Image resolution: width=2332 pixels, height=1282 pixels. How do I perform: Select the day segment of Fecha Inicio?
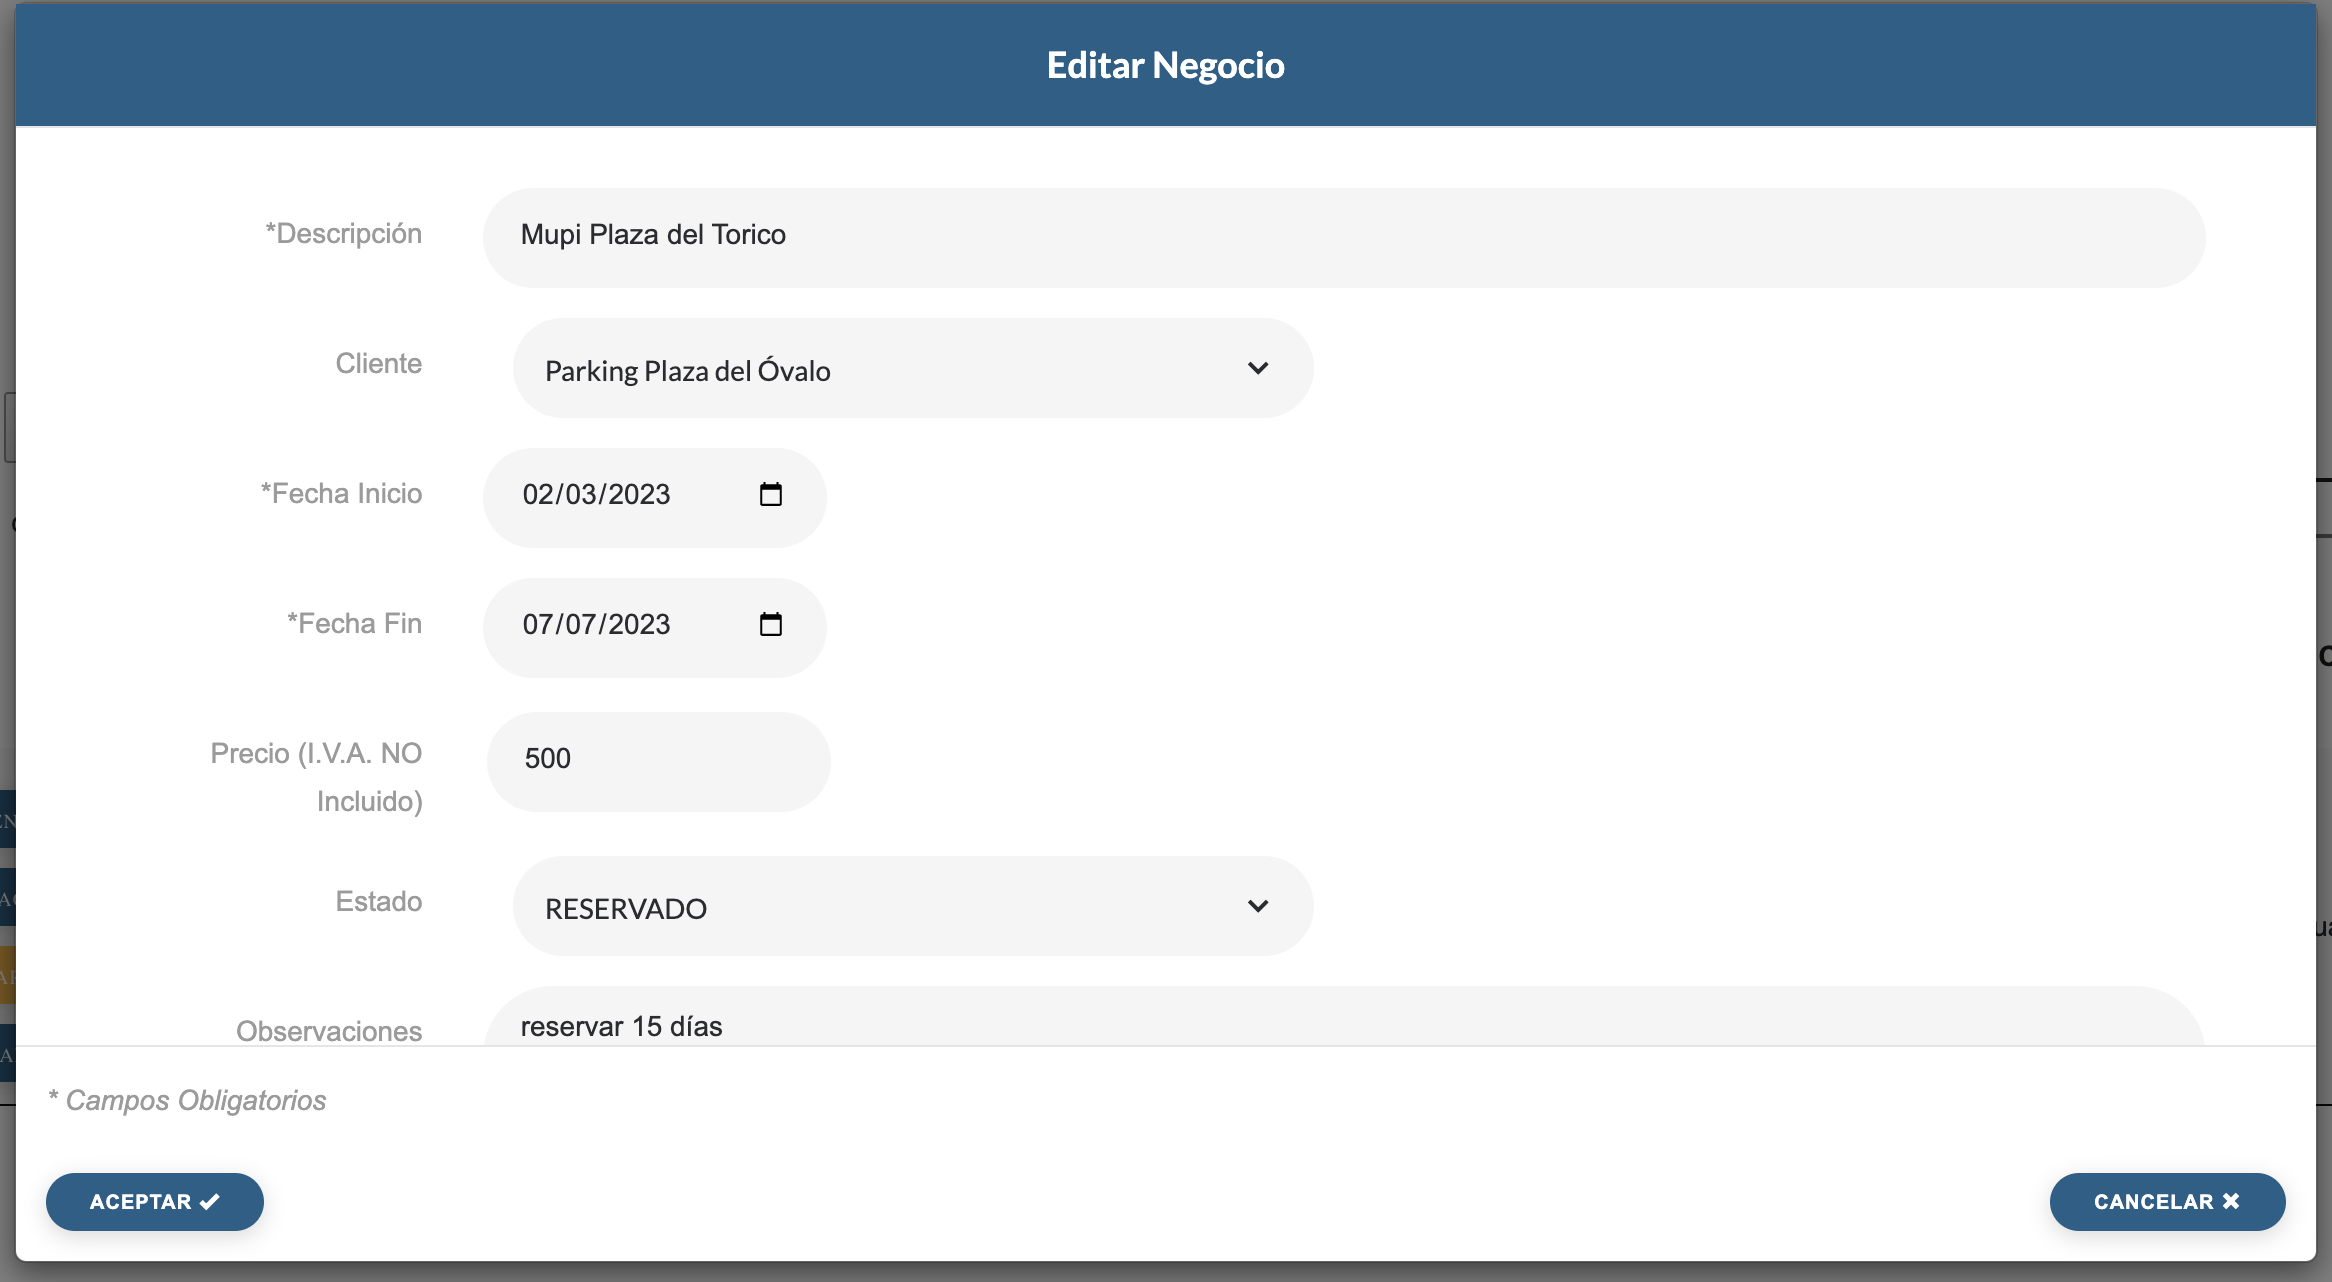[538, 494]
